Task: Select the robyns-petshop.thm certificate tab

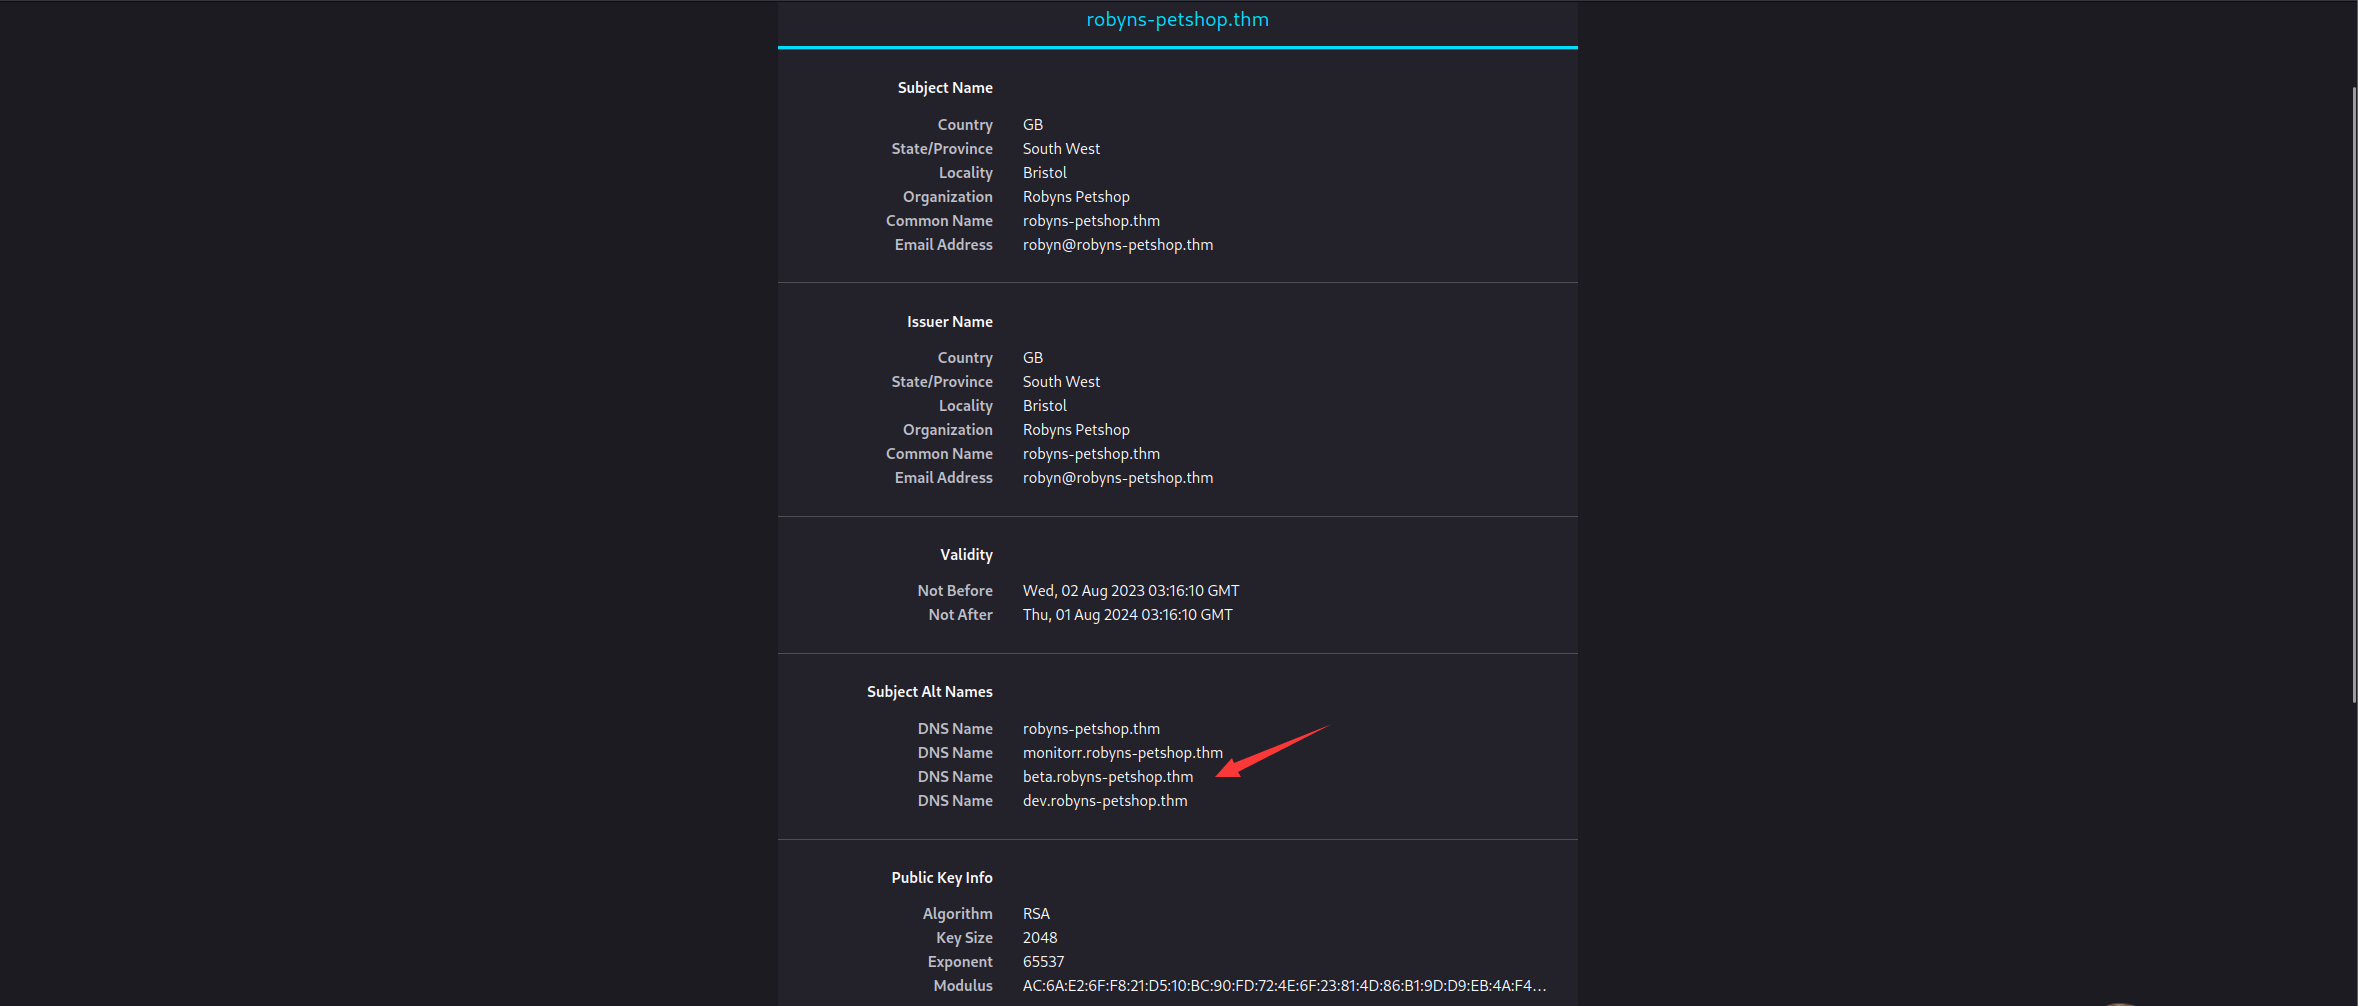Action: point(1177,20)
